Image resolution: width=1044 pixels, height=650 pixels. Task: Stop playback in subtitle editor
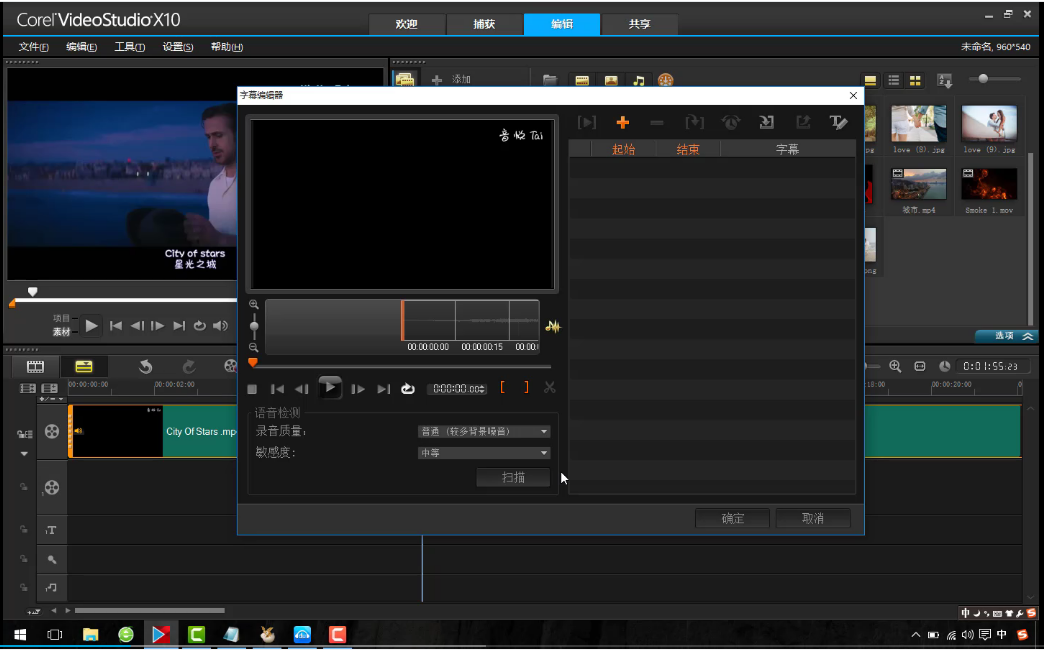[x=252, y=389]
